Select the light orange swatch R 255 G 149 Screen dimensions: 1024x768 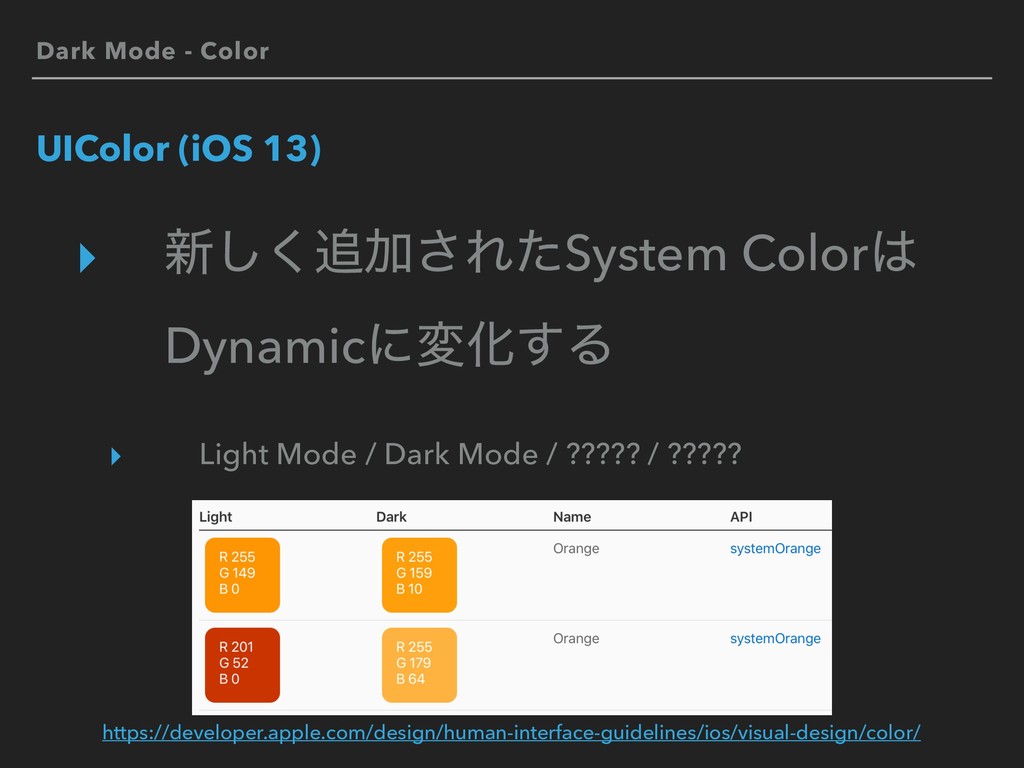tap(242, 575)
